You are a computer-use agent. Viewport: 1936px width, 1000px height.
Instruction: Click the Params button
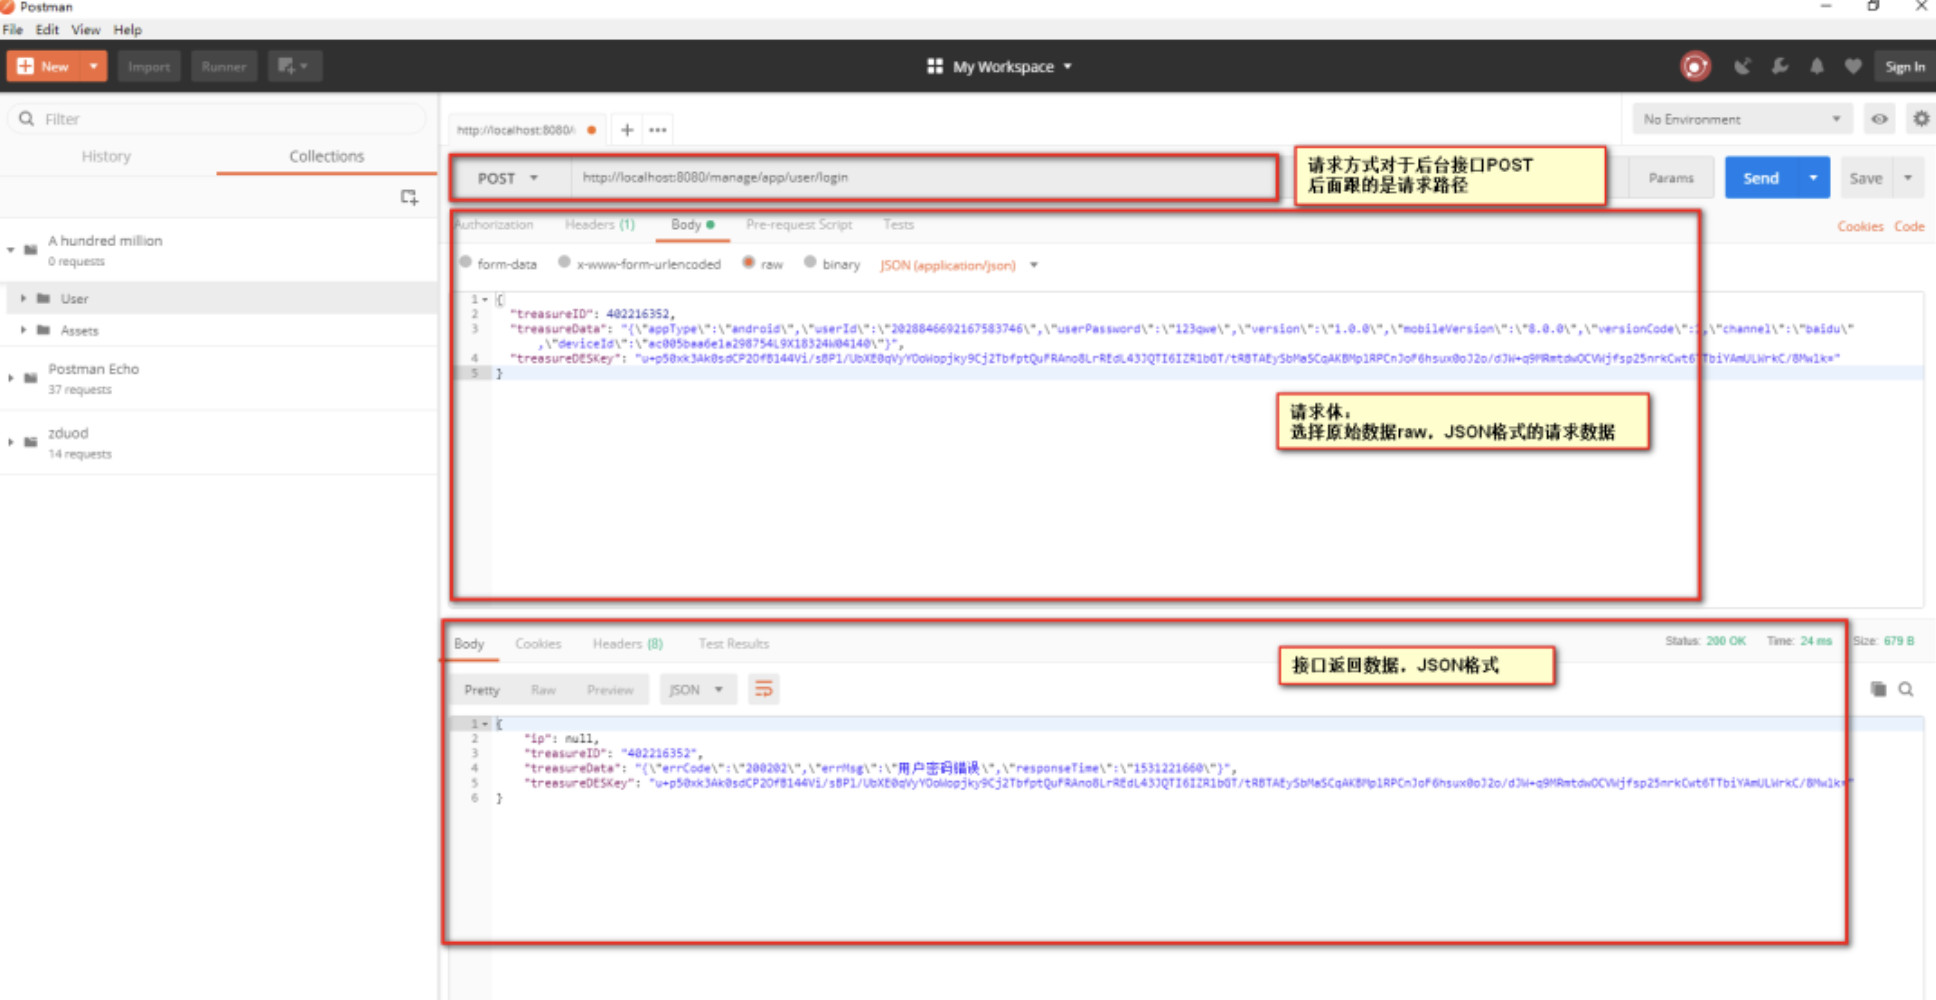tap(1671, 178)
